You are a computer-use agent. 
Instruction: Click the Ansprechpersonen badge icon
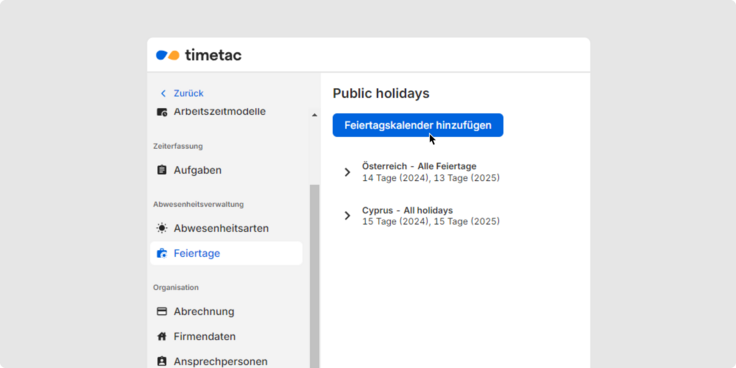click(x=162, y=361)
